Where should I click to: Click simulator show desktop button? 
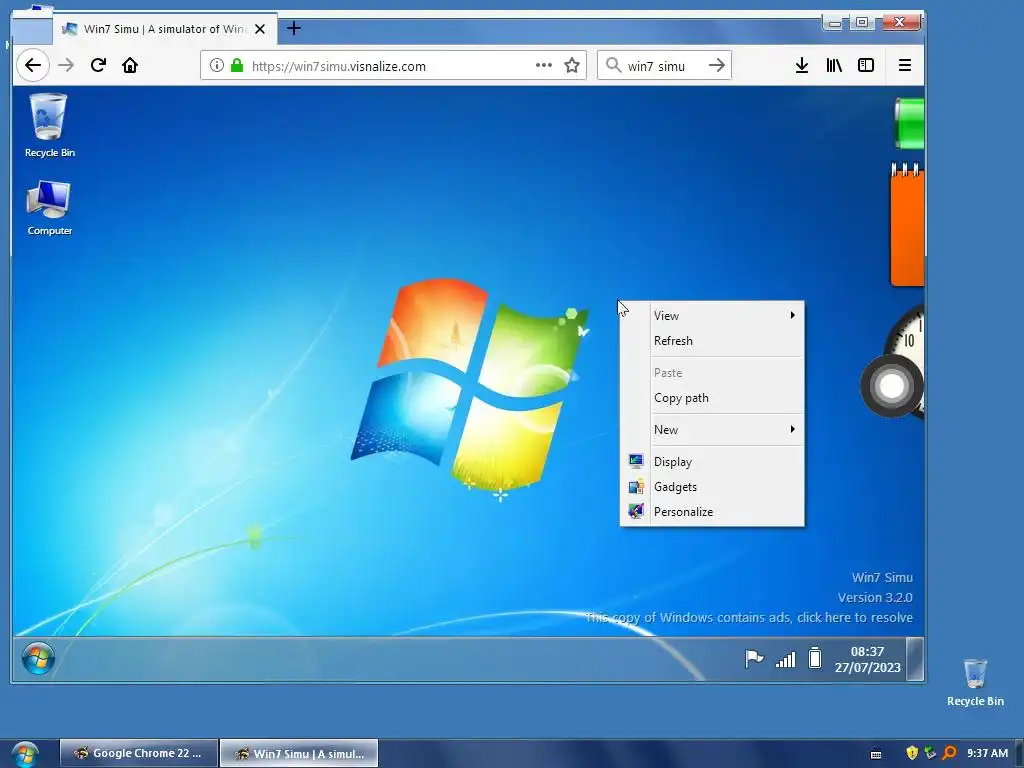(x=915, y=659)
